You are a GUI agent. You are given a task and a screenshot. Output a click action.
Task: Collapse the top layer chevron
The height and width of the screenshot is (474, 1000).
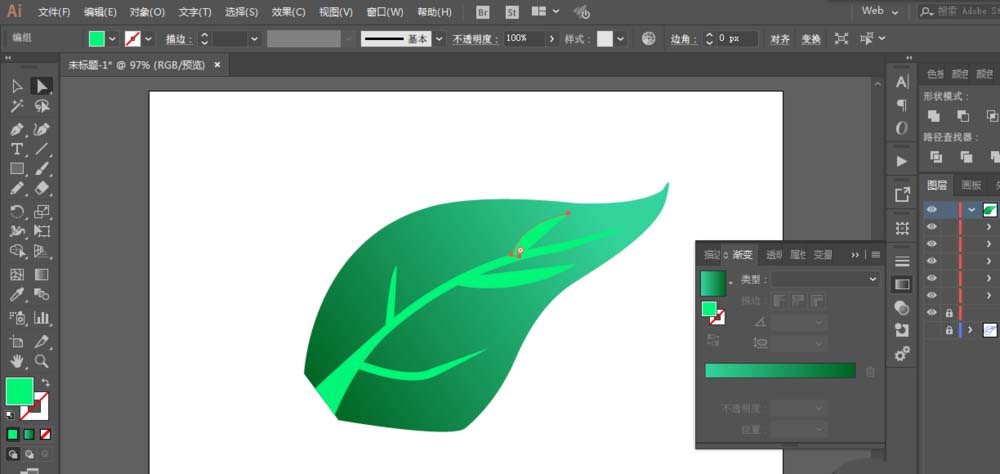pyautogui.click(x=972, y=209)
